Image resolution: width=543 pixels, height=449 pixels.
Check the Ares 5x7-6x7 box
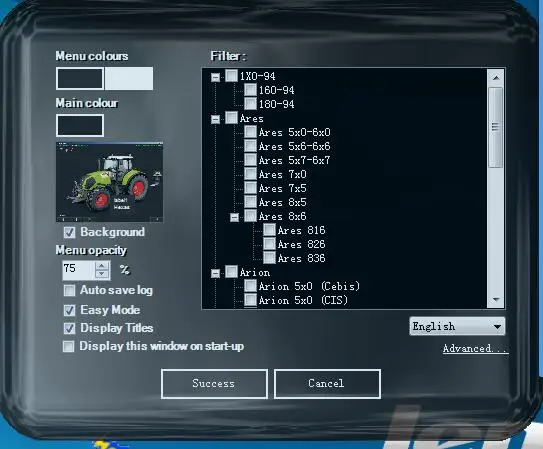click(x=250, y=160)
